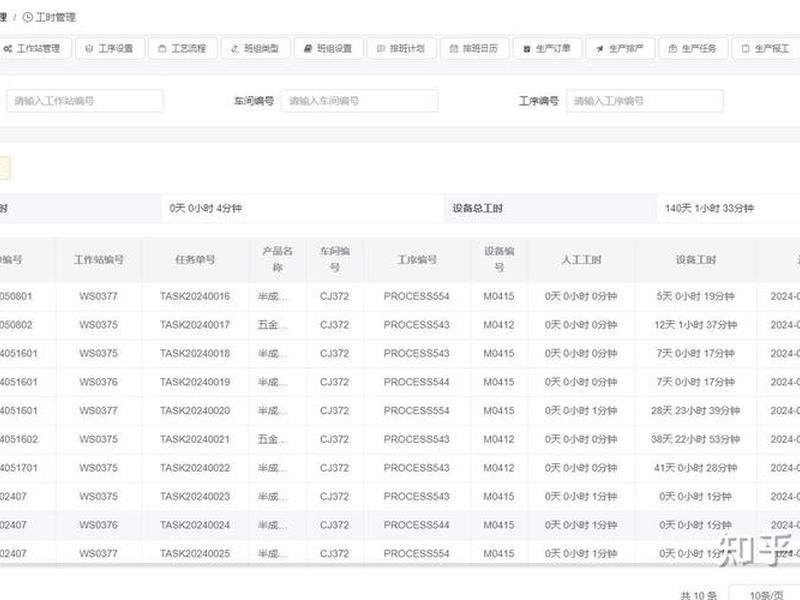Select the TASK20240025 cell
800x600 pixels.
pyautogui.click(x=195, y=554)
